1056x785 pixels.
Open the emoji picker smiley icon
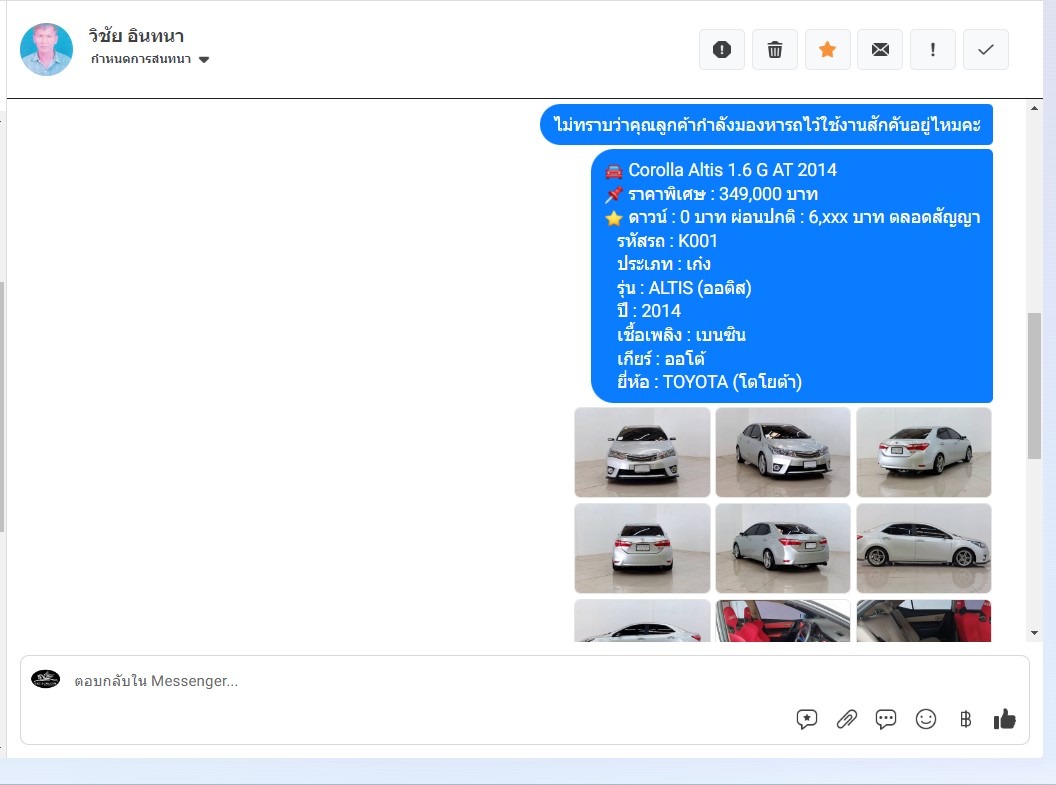click(925, 719)
